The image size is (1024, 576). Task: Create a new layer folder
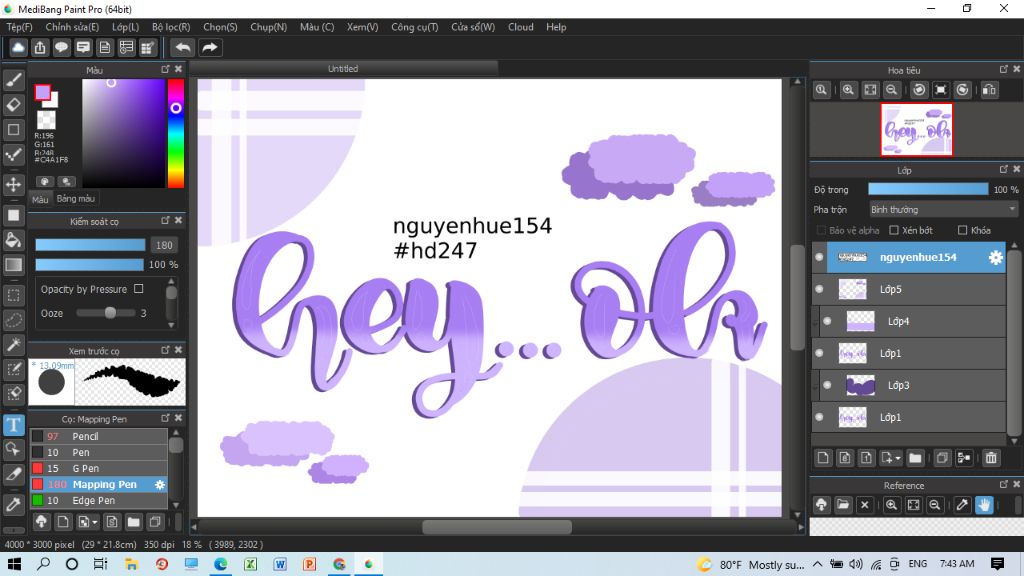pos(915,458)
